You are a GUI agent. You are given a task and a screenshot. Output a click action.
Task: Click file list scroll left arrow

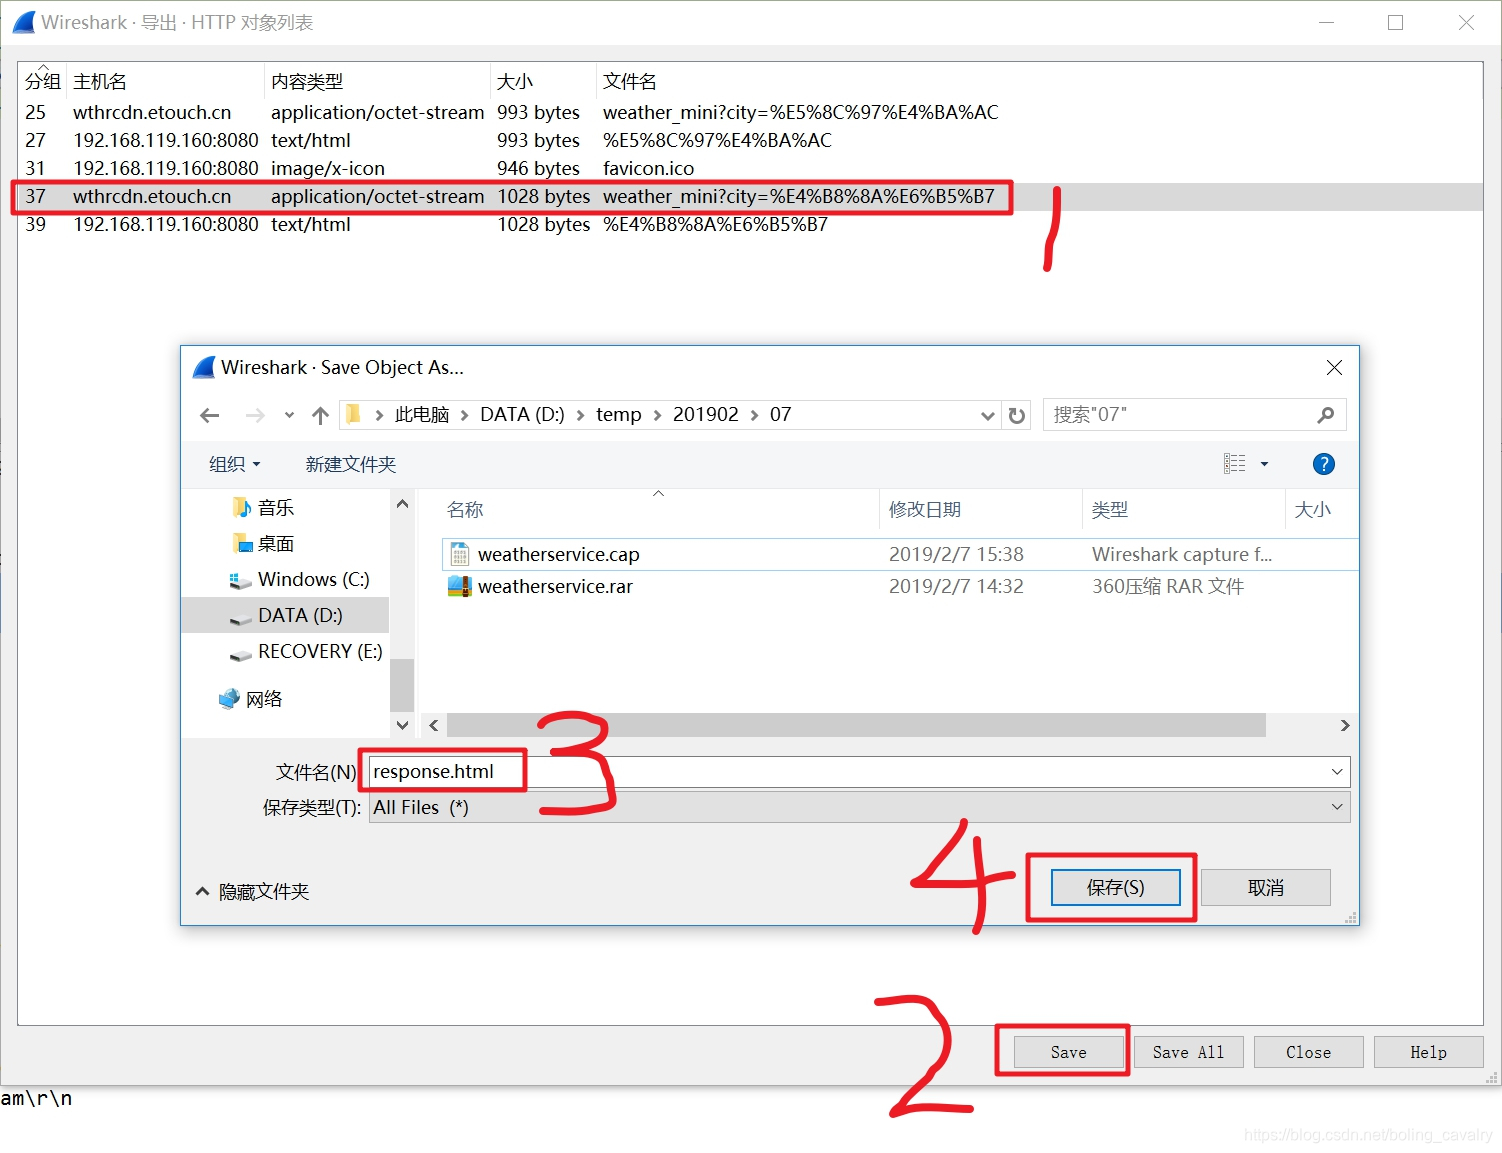(x=434, y=725)
